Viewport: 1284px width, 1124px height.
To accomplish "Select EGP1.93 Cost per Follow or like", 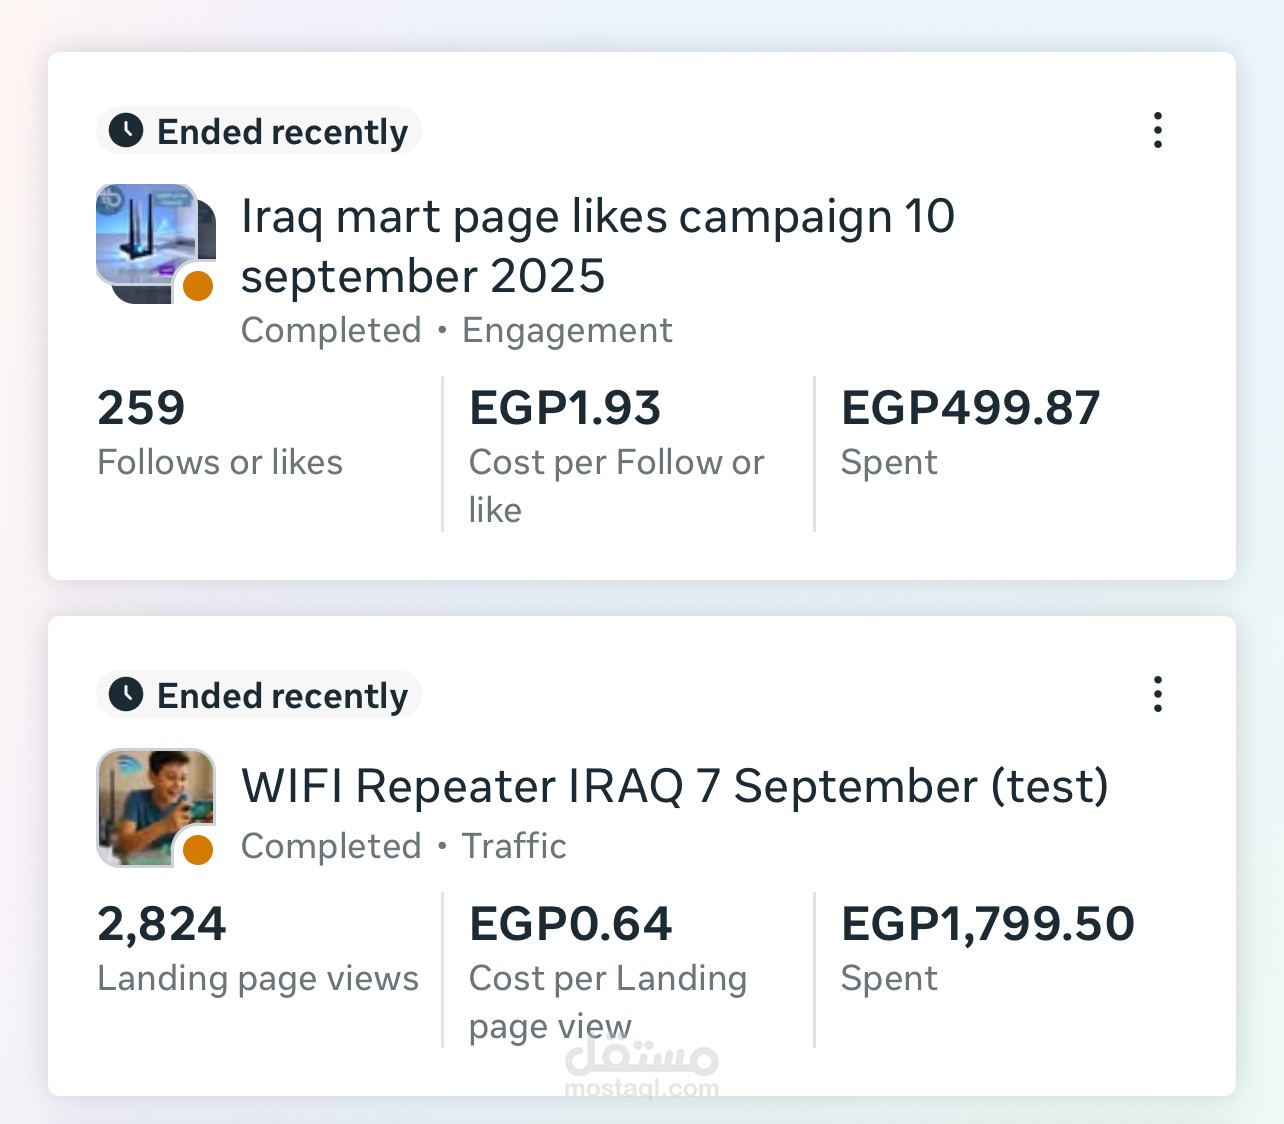I will (x=616, y=452).
